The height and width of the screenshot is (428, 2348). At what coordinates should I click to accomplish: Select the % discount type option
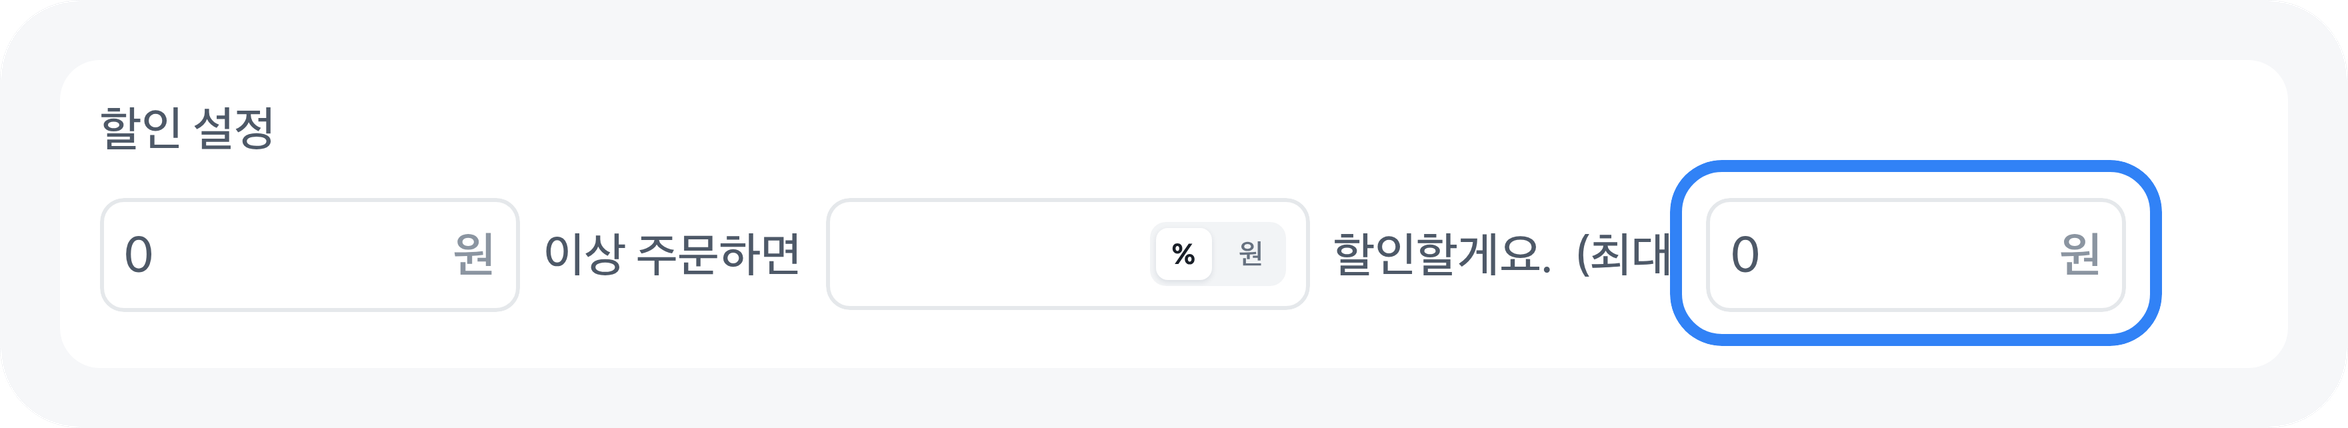pos(1183,254)
